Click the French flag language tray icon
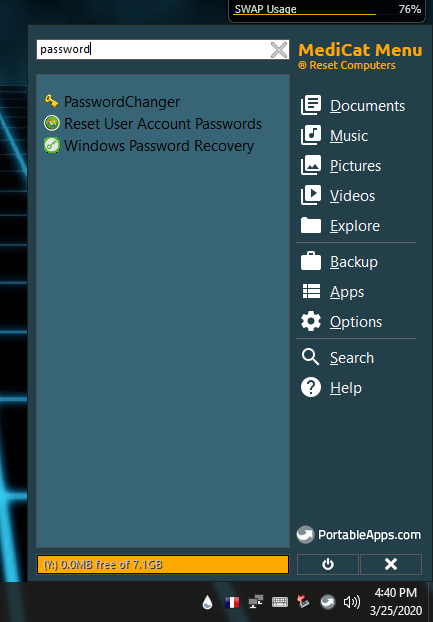433x622 pixels. (x=232, y=603)
